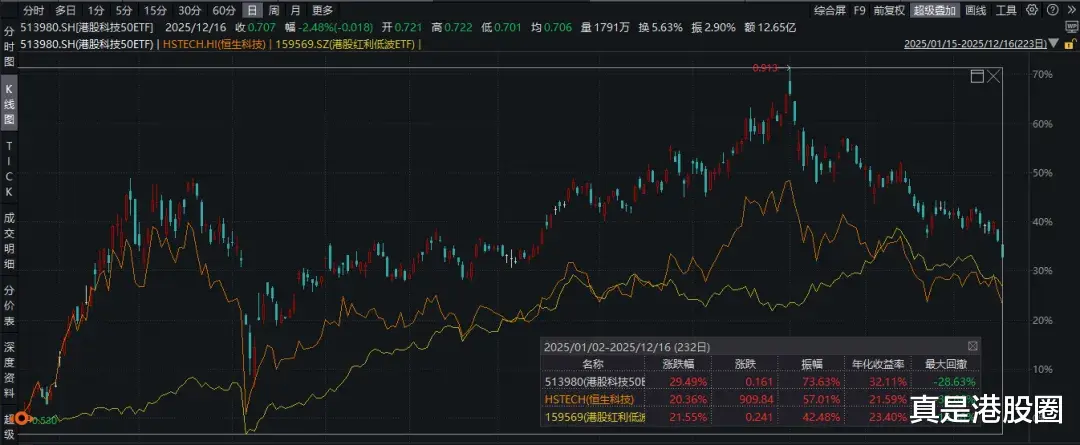This screenshot has width=1080, height=445.
Task: Select the HSTECH(恒生科技) table row name
Action: (x=590, y=399)
